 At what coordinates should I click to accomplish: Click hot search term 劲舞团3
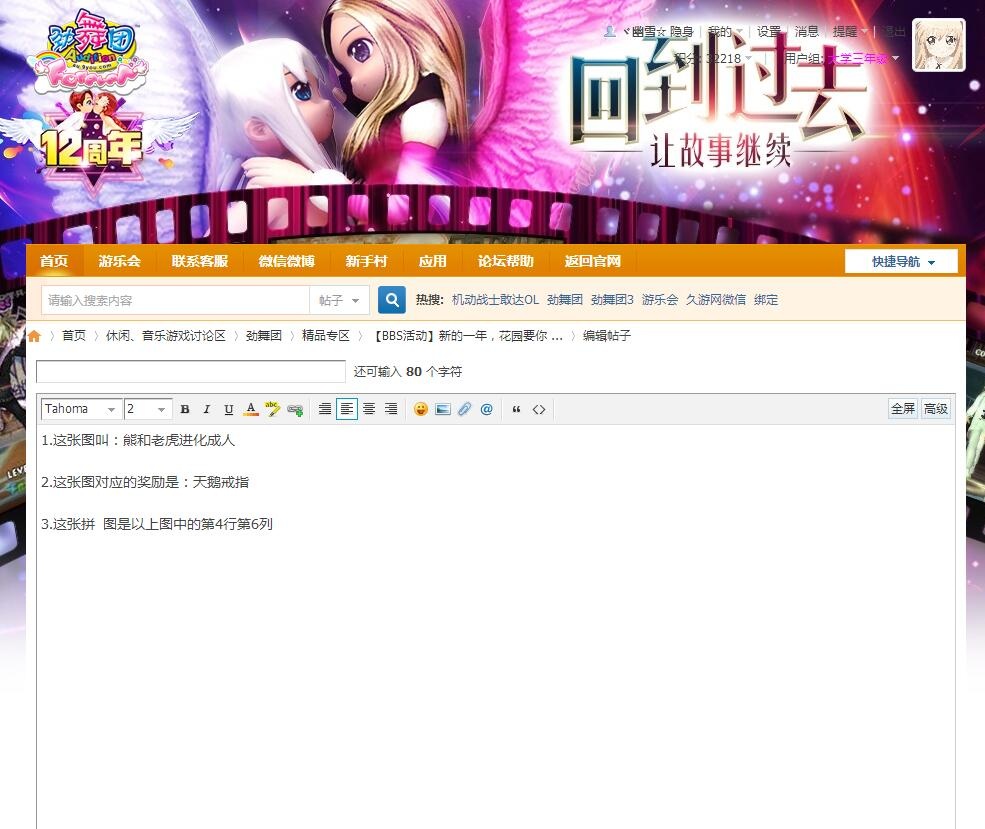tap(612, 300)
